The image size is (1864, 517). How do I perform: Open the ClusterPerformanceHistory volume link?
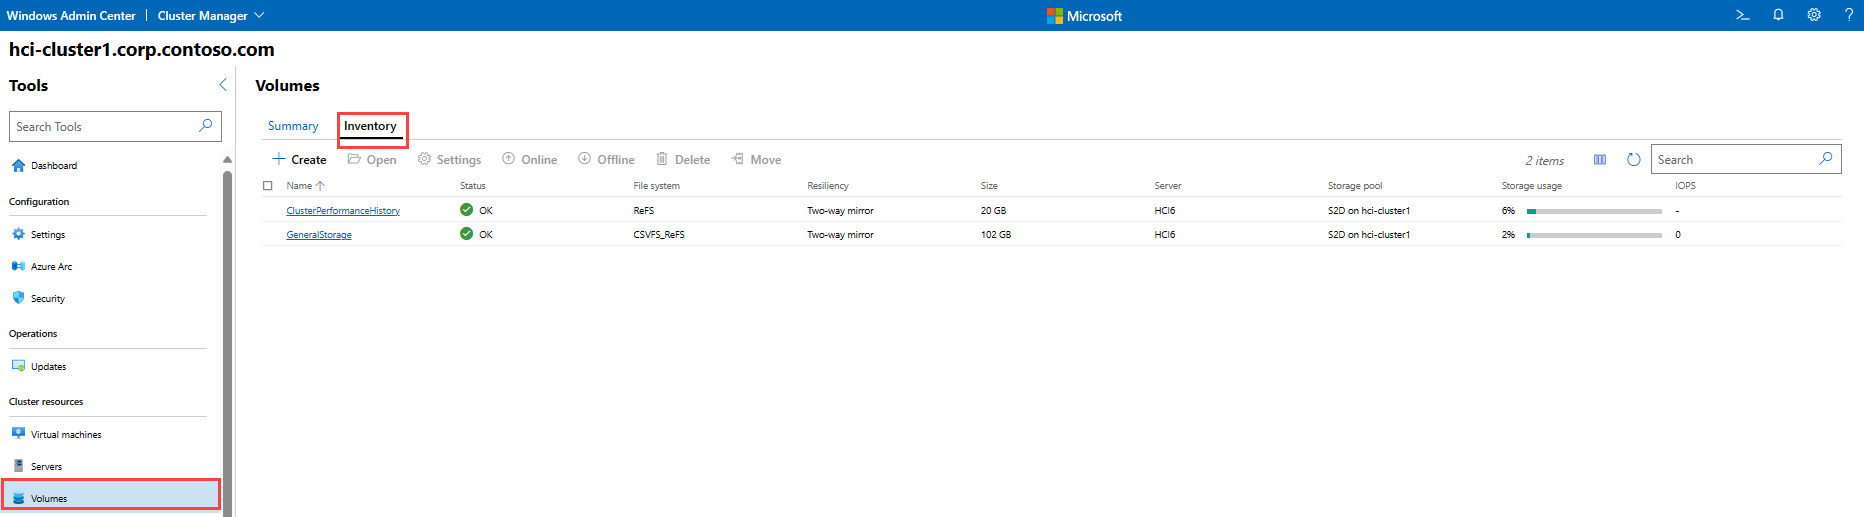point(343,211)
